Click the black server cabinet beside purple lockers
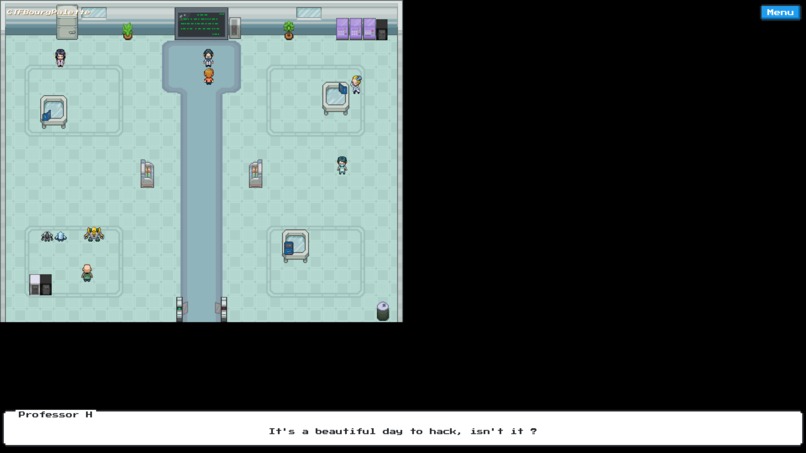The height and width of the screenshot is (453, 806). (x=382, y=29)
